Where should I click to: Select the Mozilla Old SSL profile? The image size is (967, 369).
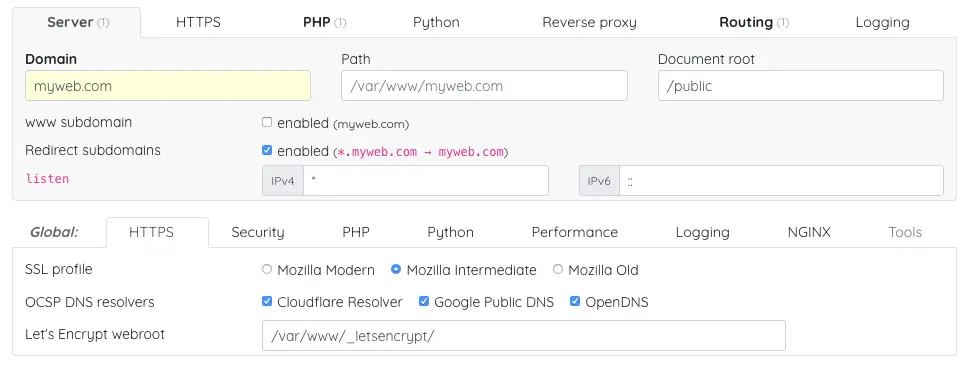(x=558, y=269)
